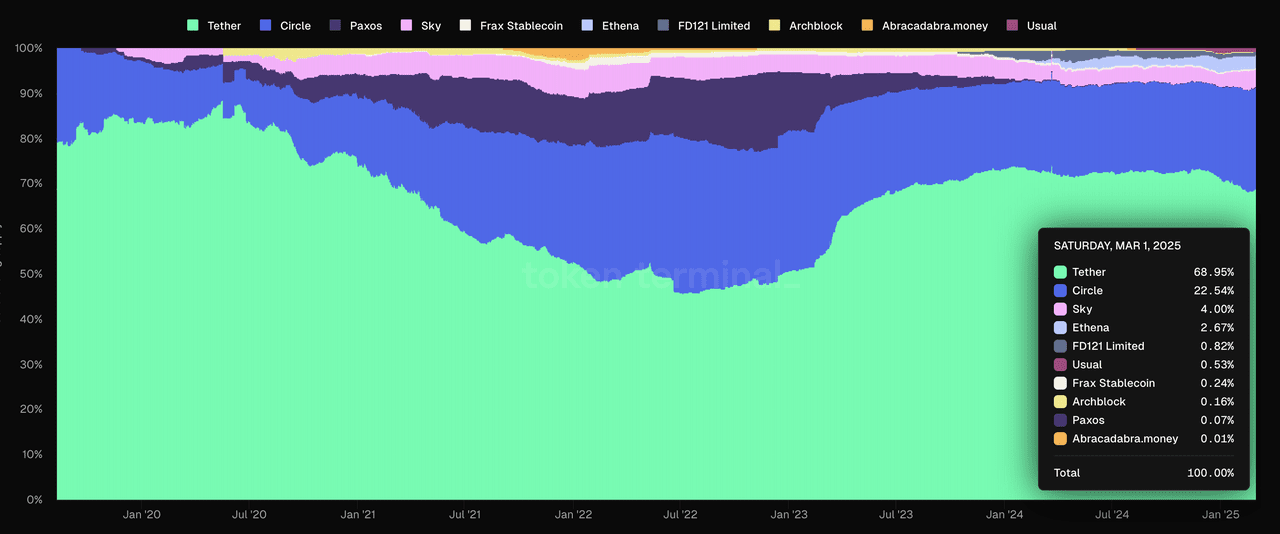Image resolution: width=1280 pixels, height=534 pixels.
Task: Click the 0% y-axis label
Action: [34, 499]
